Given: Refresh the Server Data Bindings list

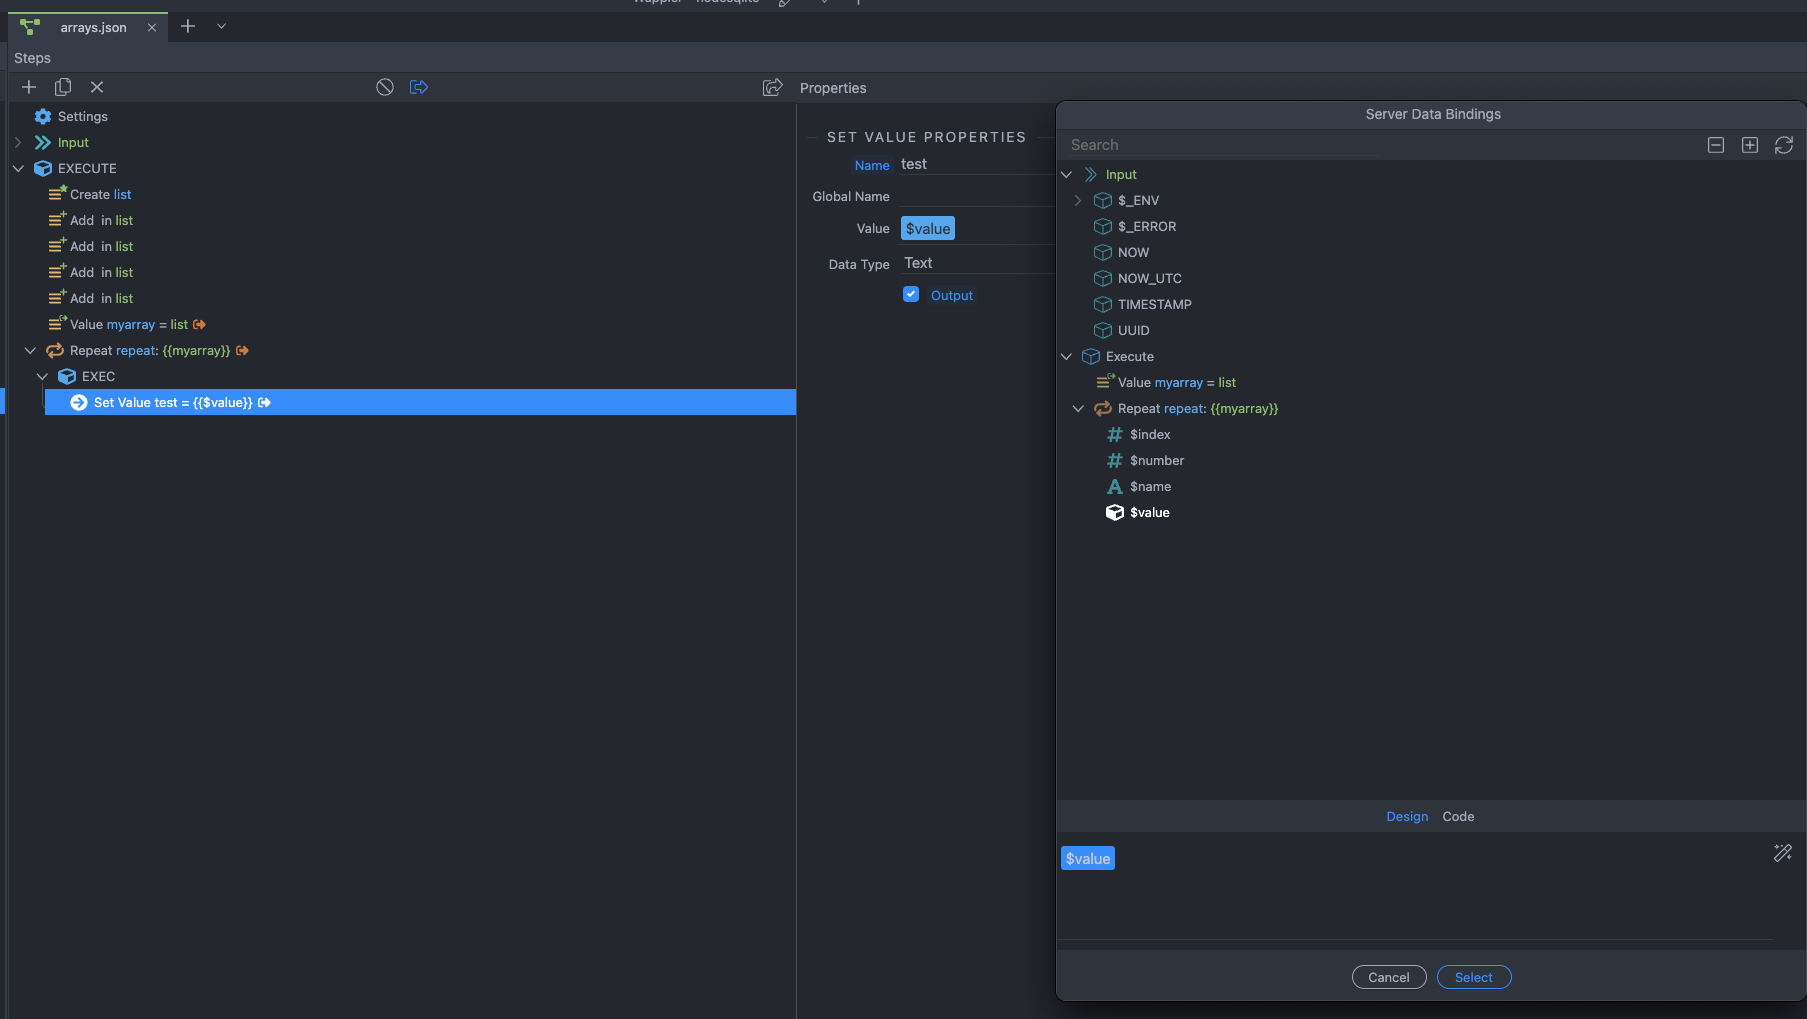Looking at the screenshot, I should pyautogui.click(x=1784, y=145).
